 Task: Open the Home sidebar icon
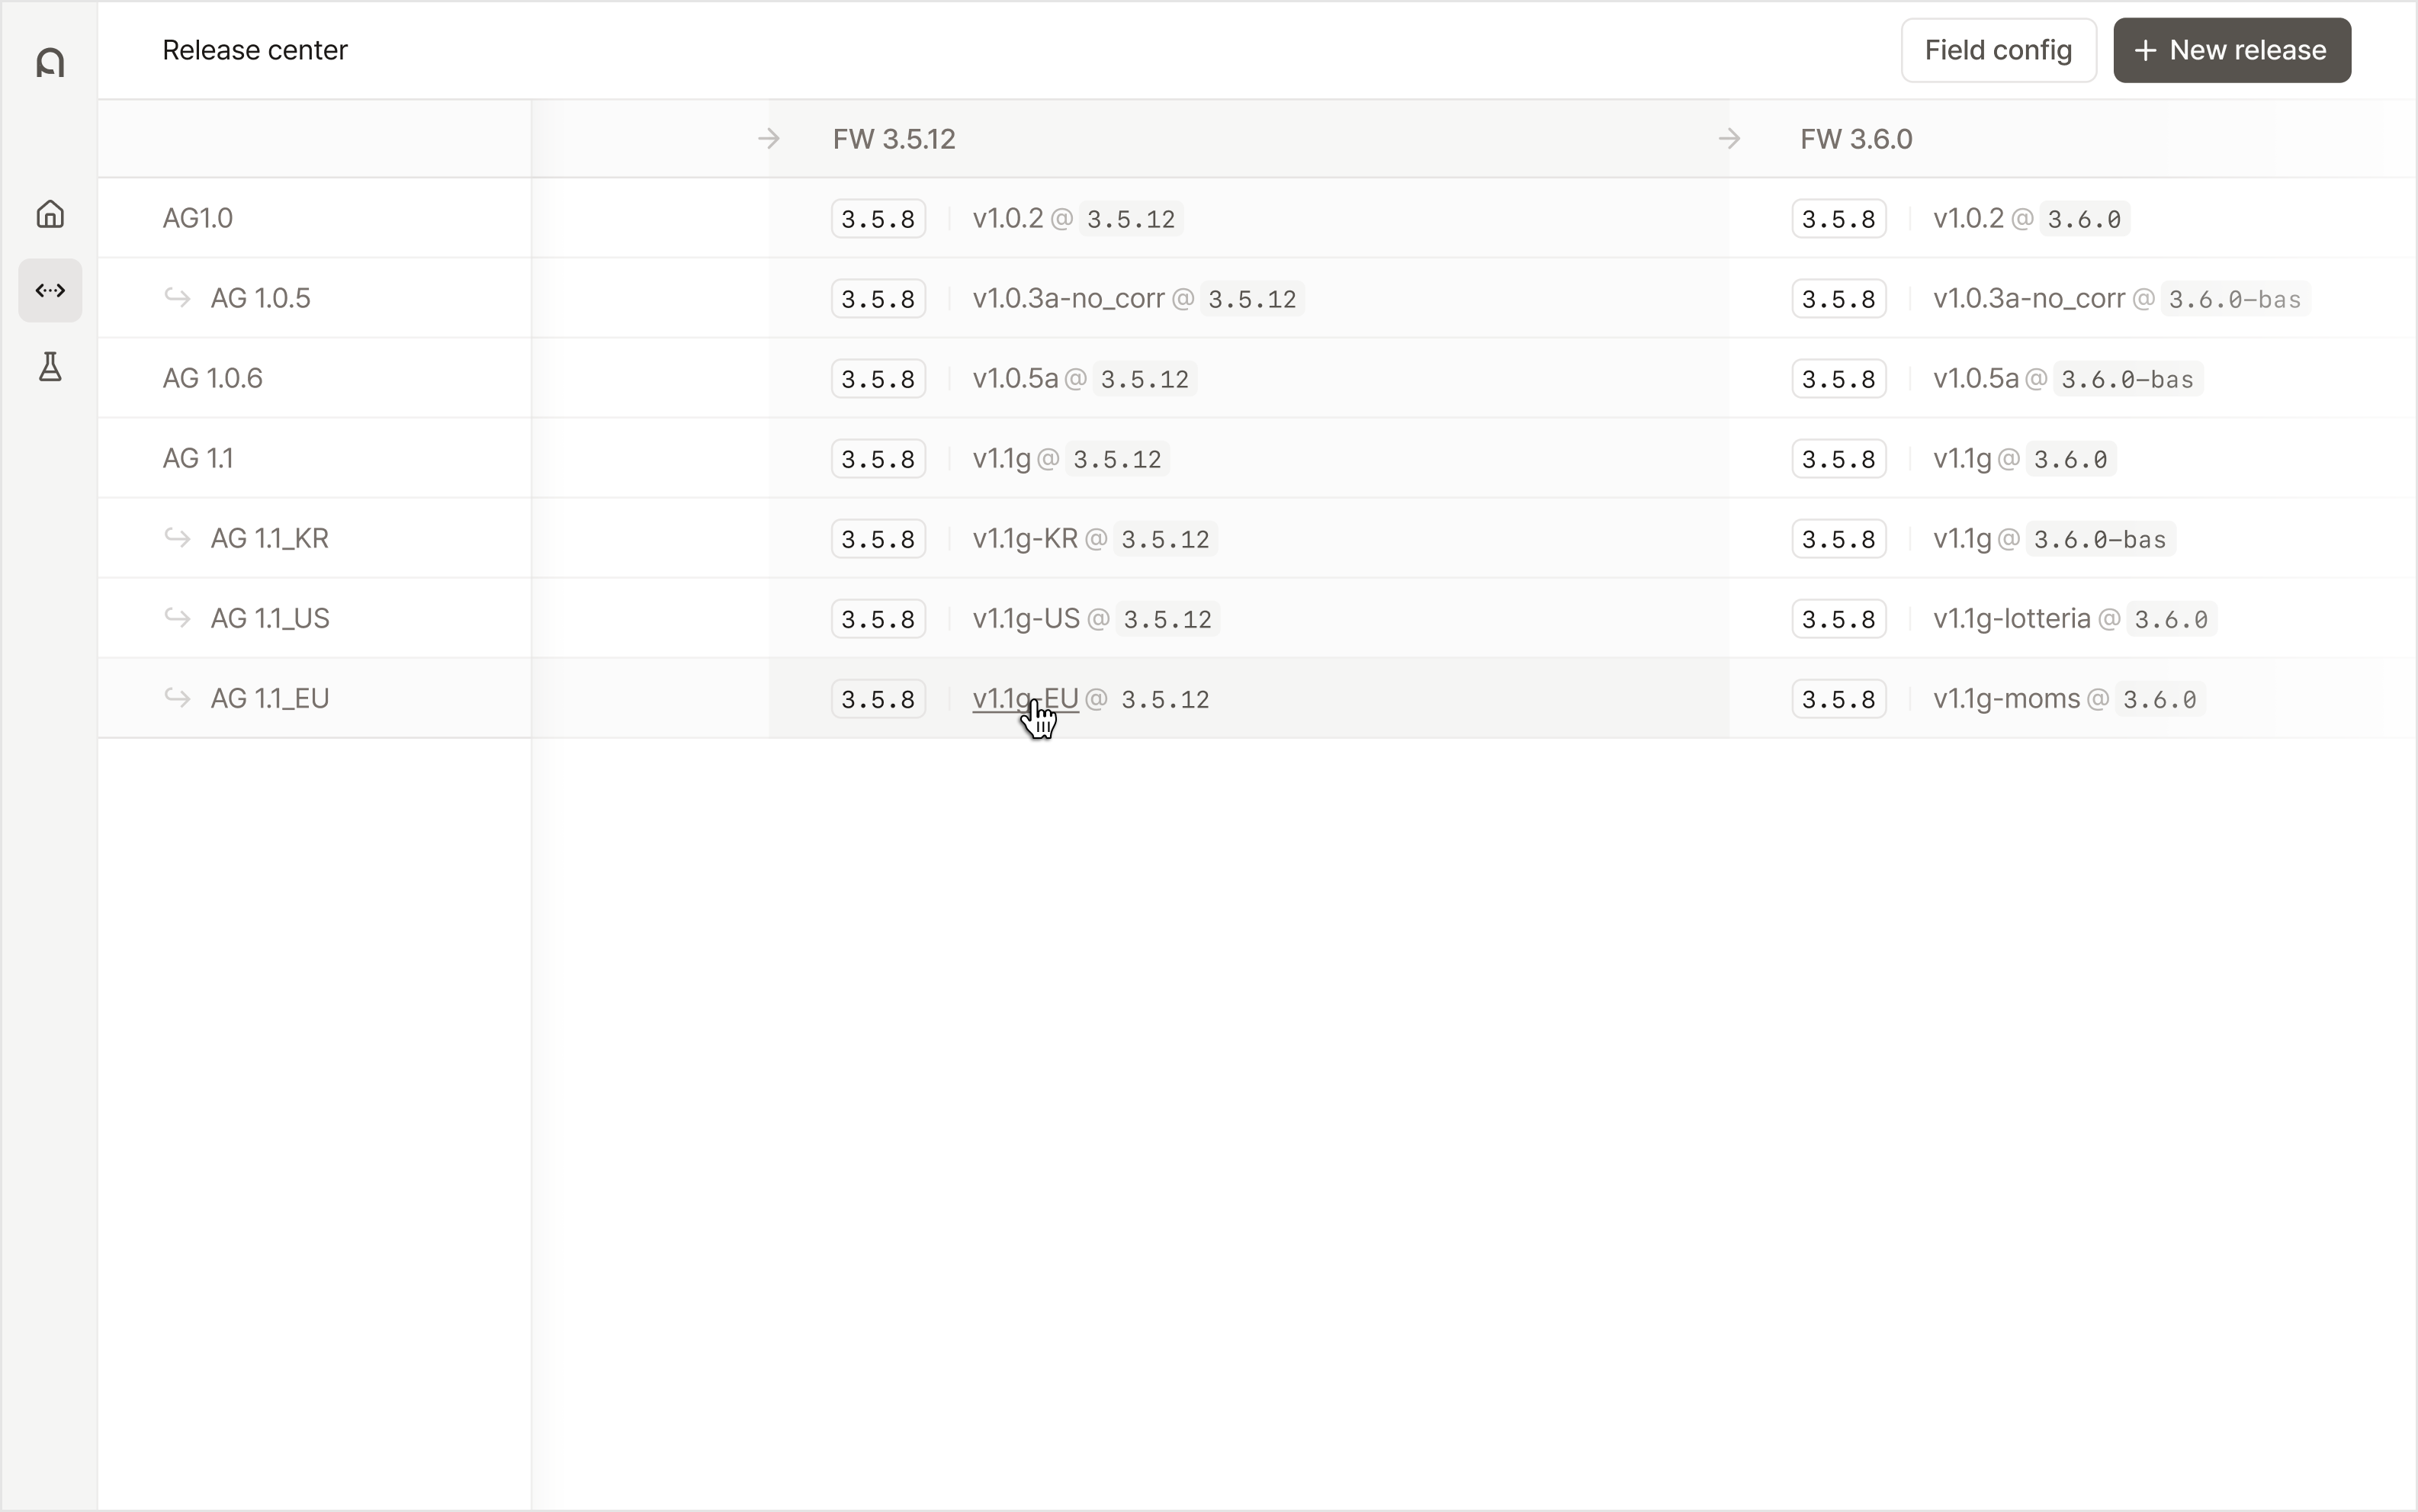pos(50,214)
